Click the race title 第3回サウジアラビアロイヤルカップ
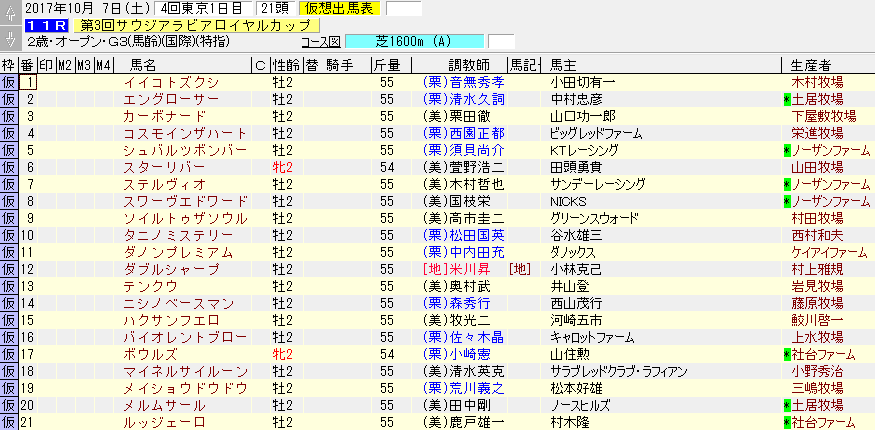875x430 pixels. click(x=195, y=25)
